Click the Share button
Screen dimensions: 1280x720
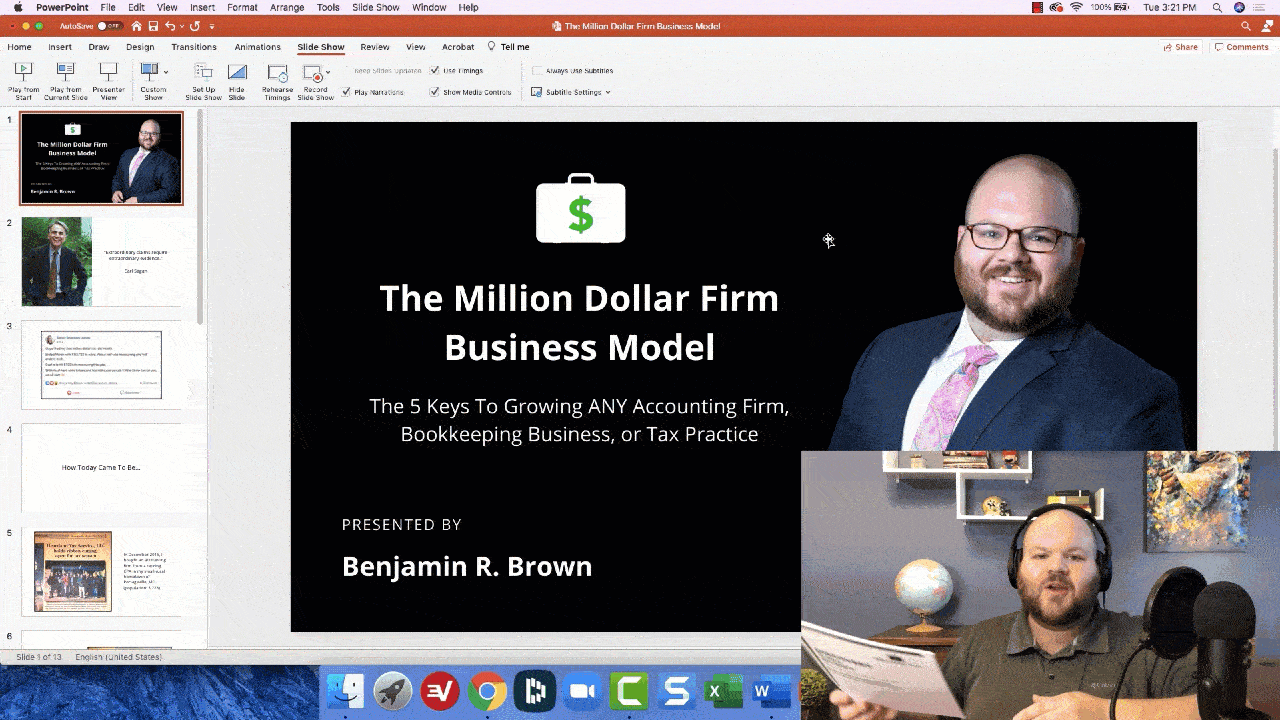click(x=1181, y=47)
